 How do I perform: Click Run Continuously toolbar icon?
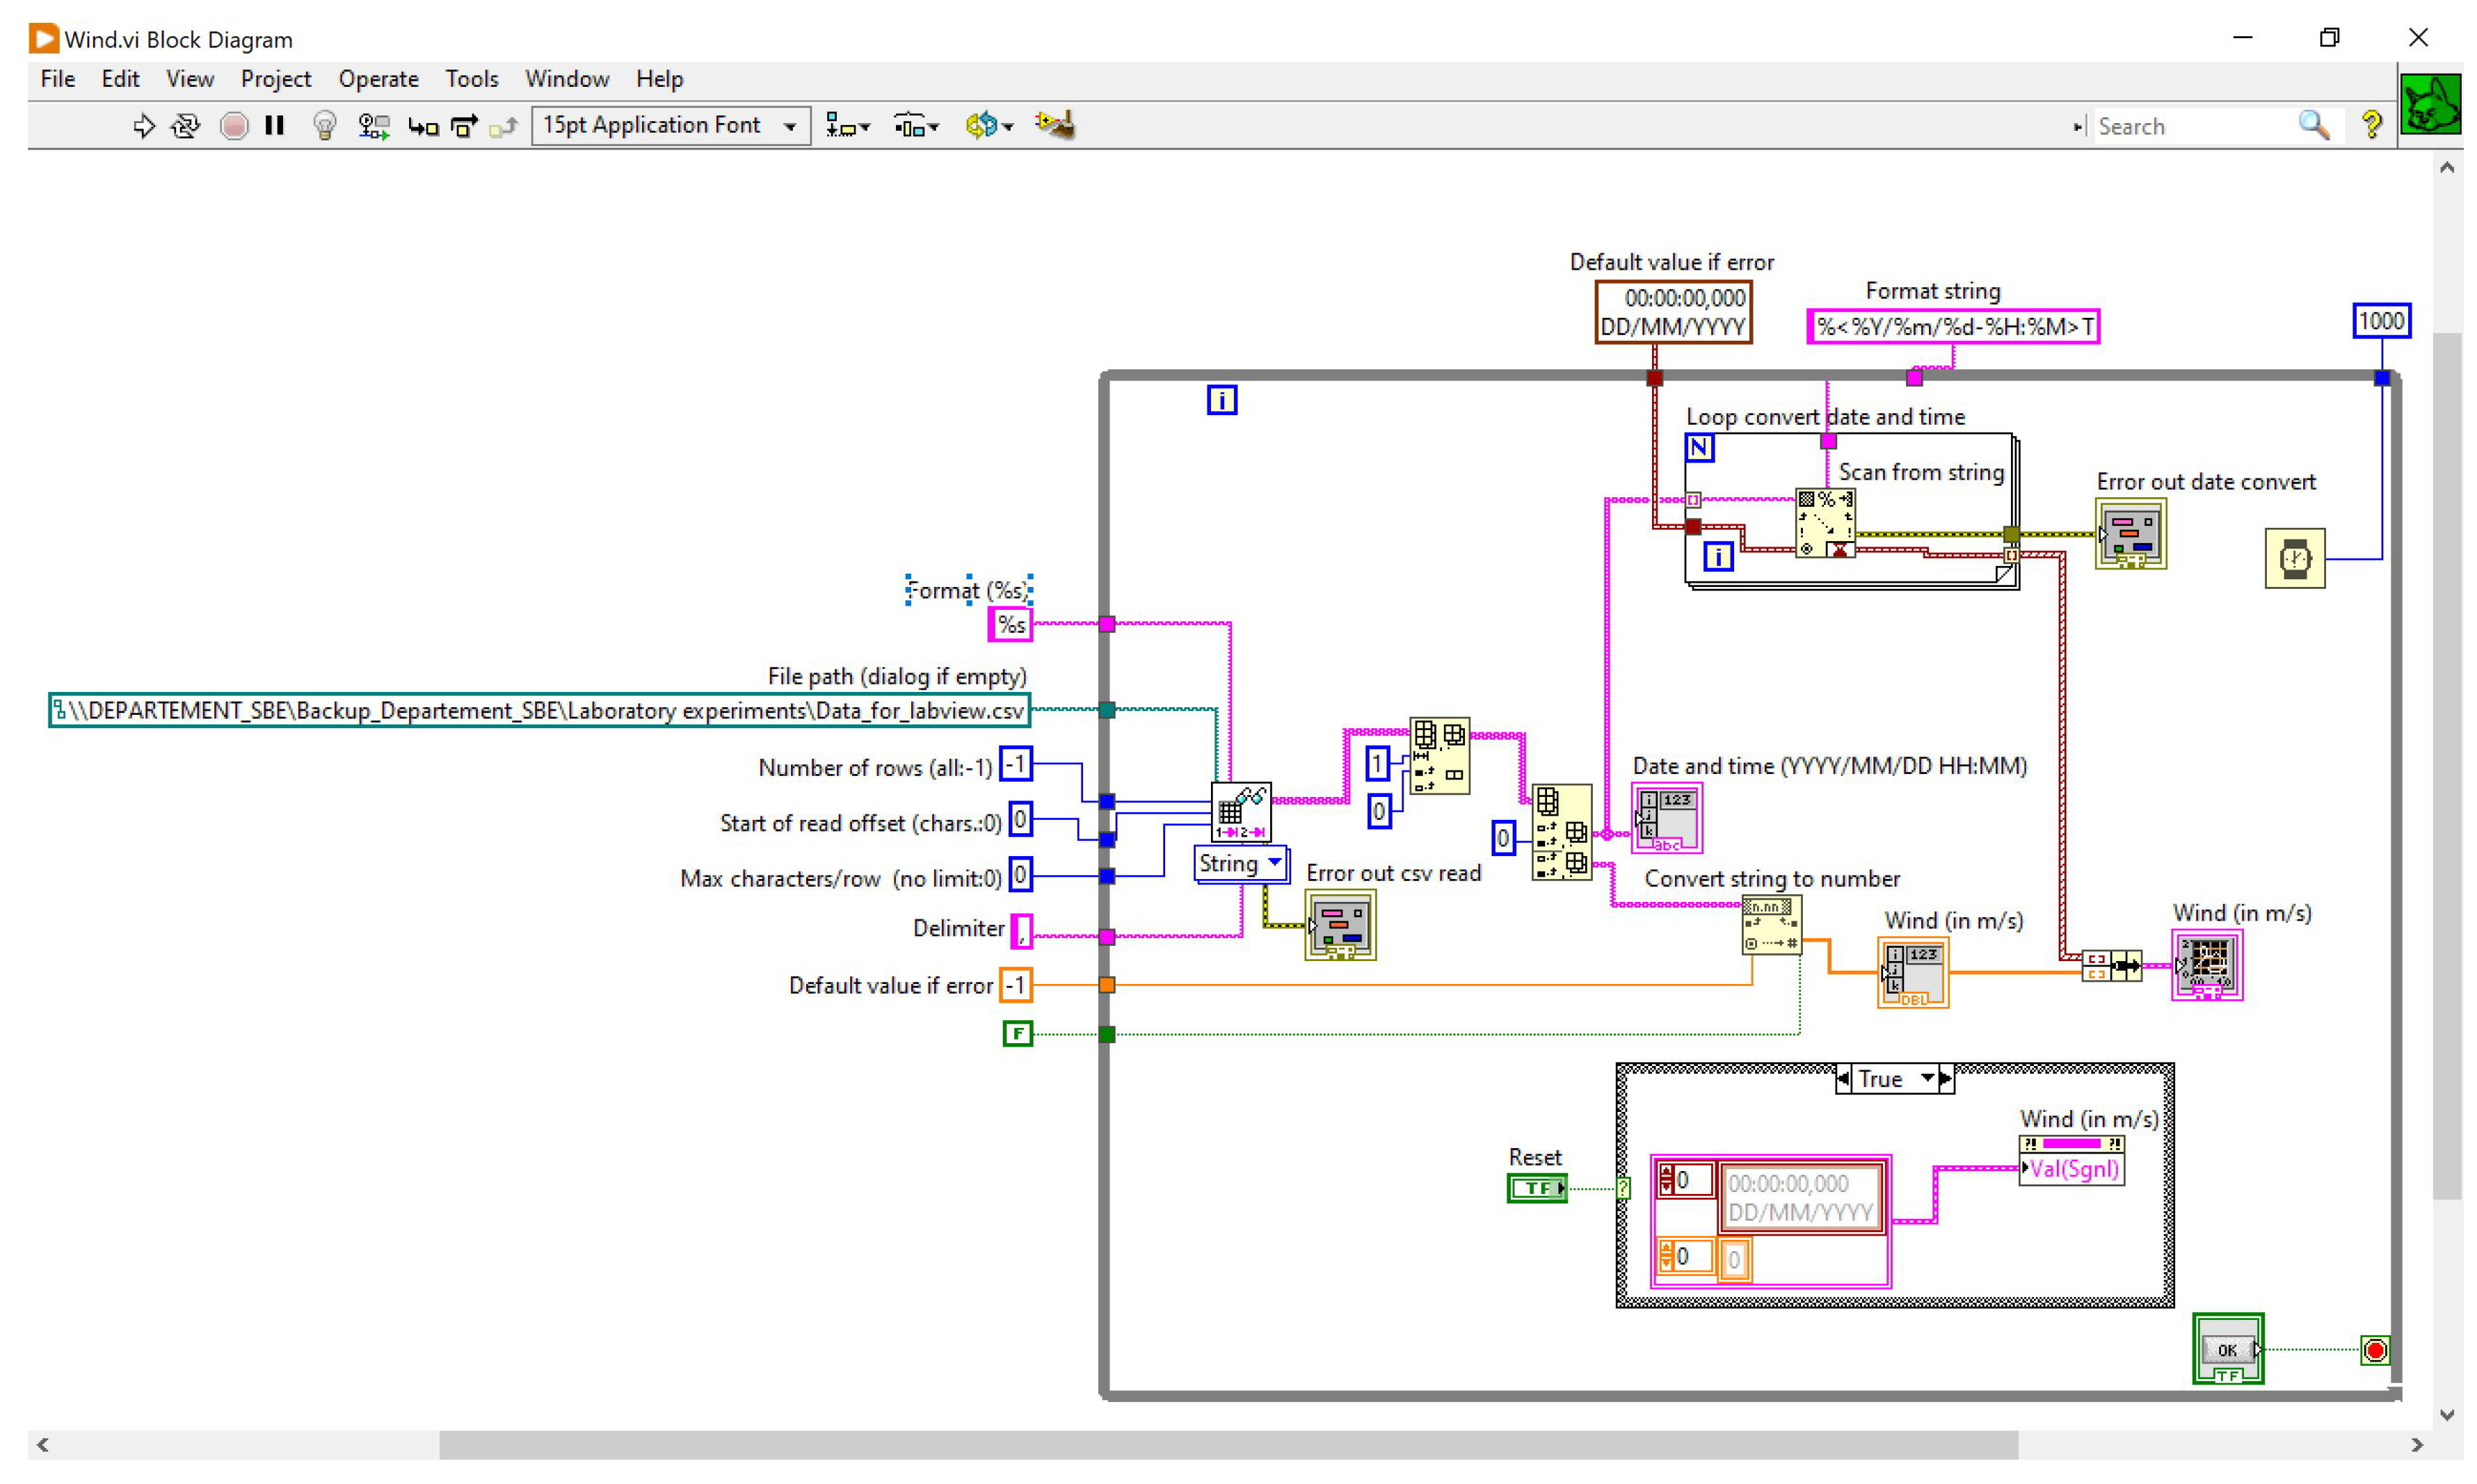[x=186, y=126]
